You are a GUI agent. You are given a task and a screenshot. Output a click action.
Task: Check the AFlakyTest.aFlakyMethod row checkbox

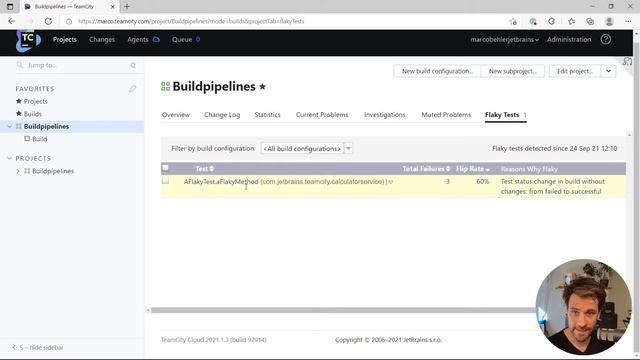click(165, 180)
